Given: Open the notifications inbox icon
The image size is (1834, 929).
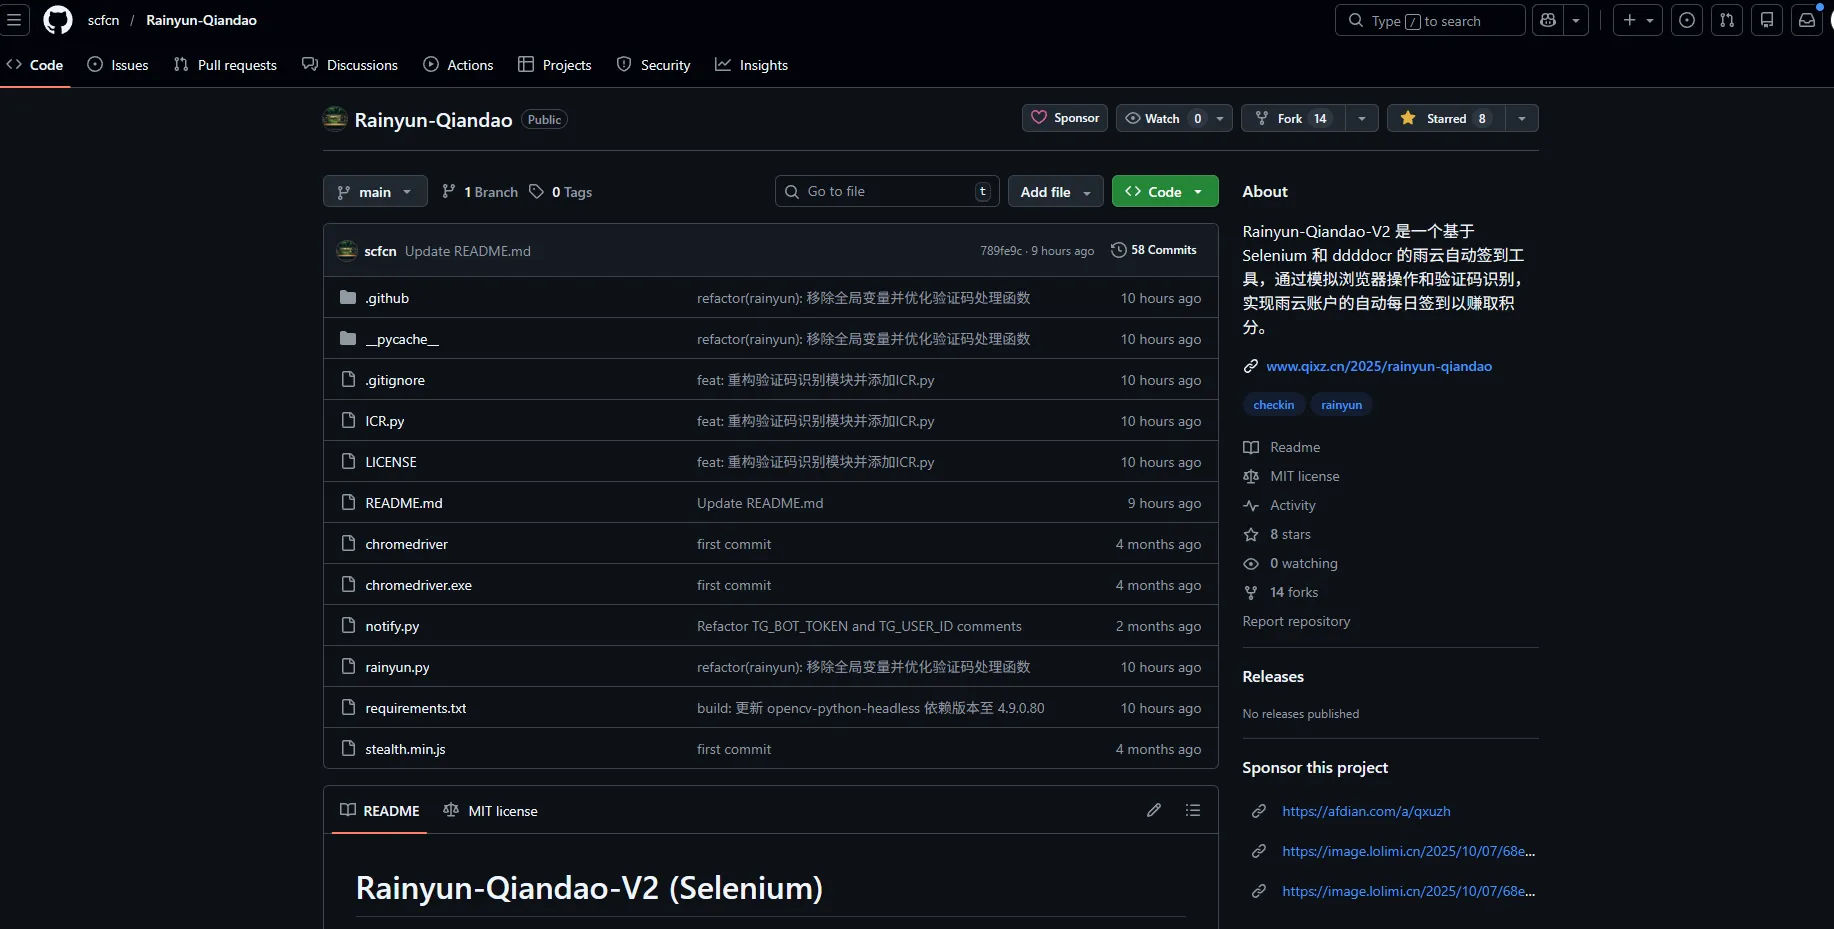Looking at the screenshot, I should click(x=1806, y=20).
